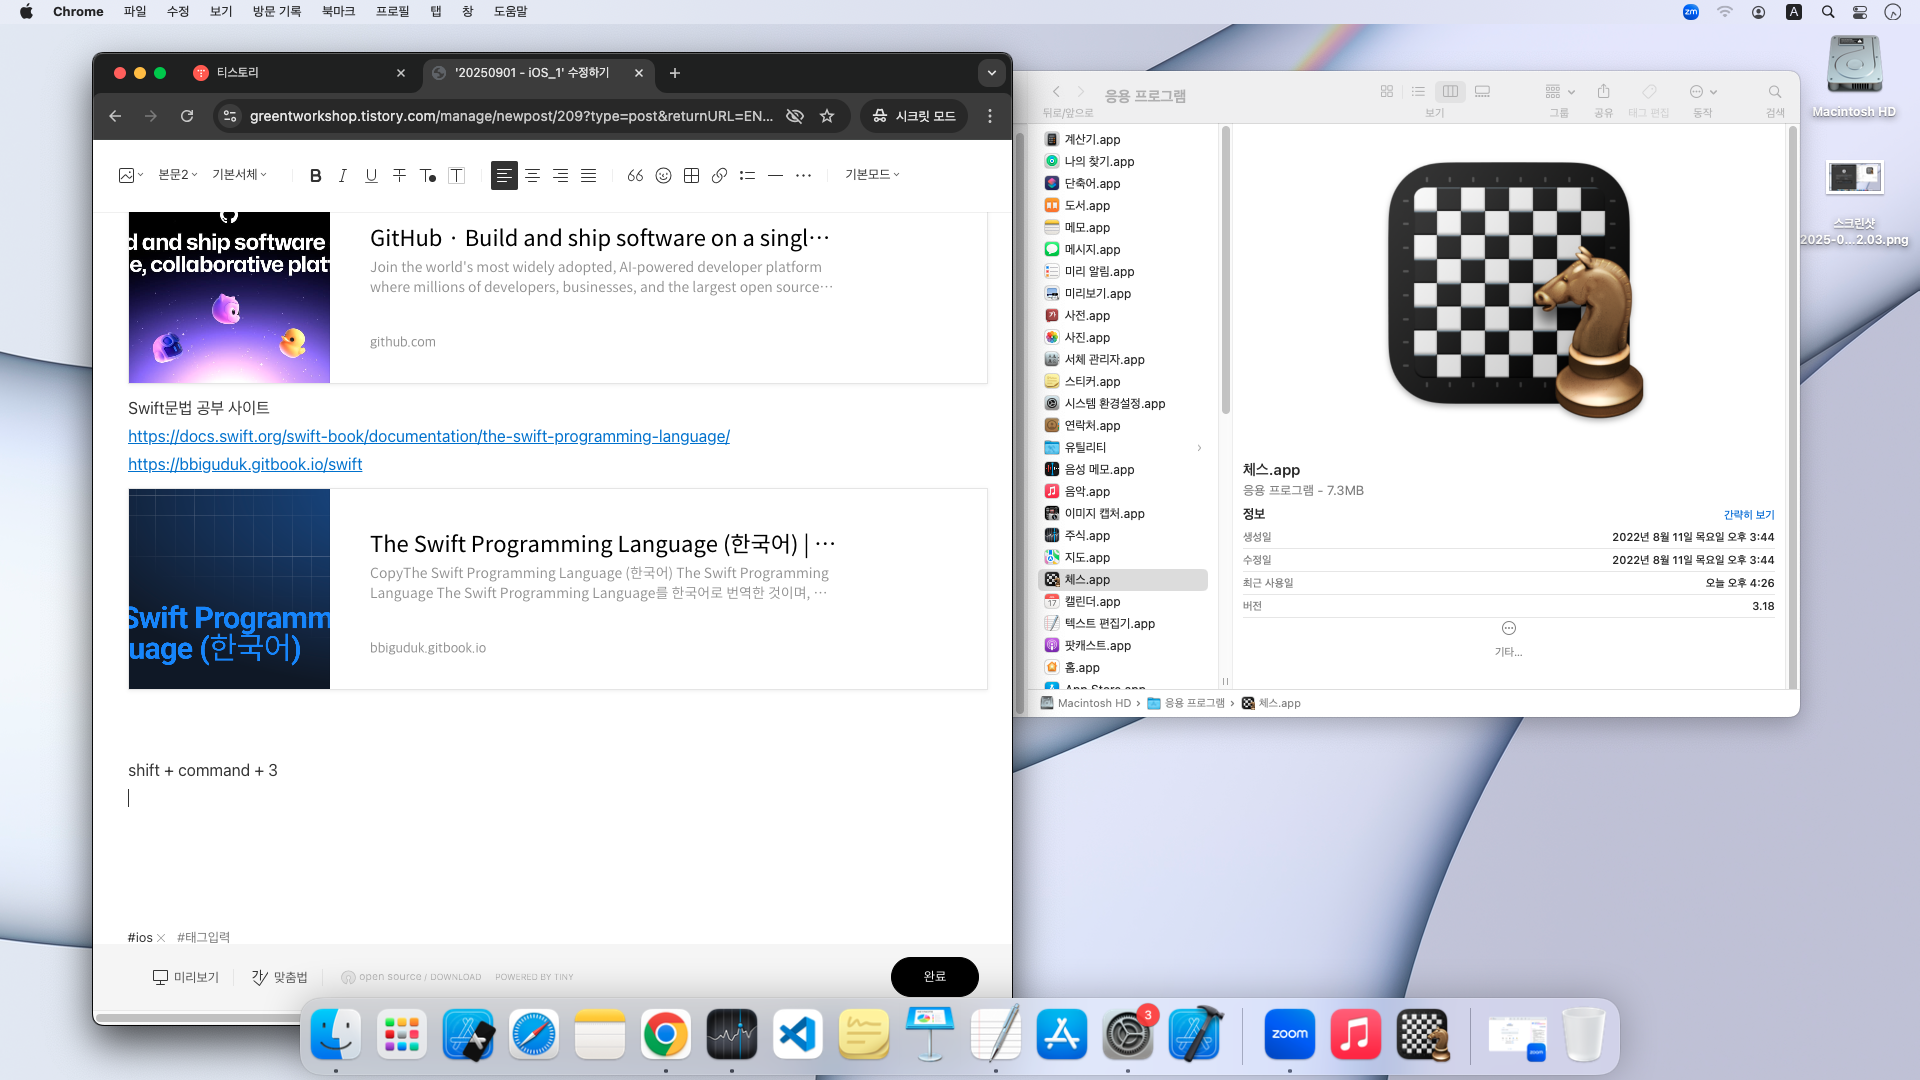Expand the 기본모드 editor mode dropdown
1920x1080 pixels.
coord(872,175)
